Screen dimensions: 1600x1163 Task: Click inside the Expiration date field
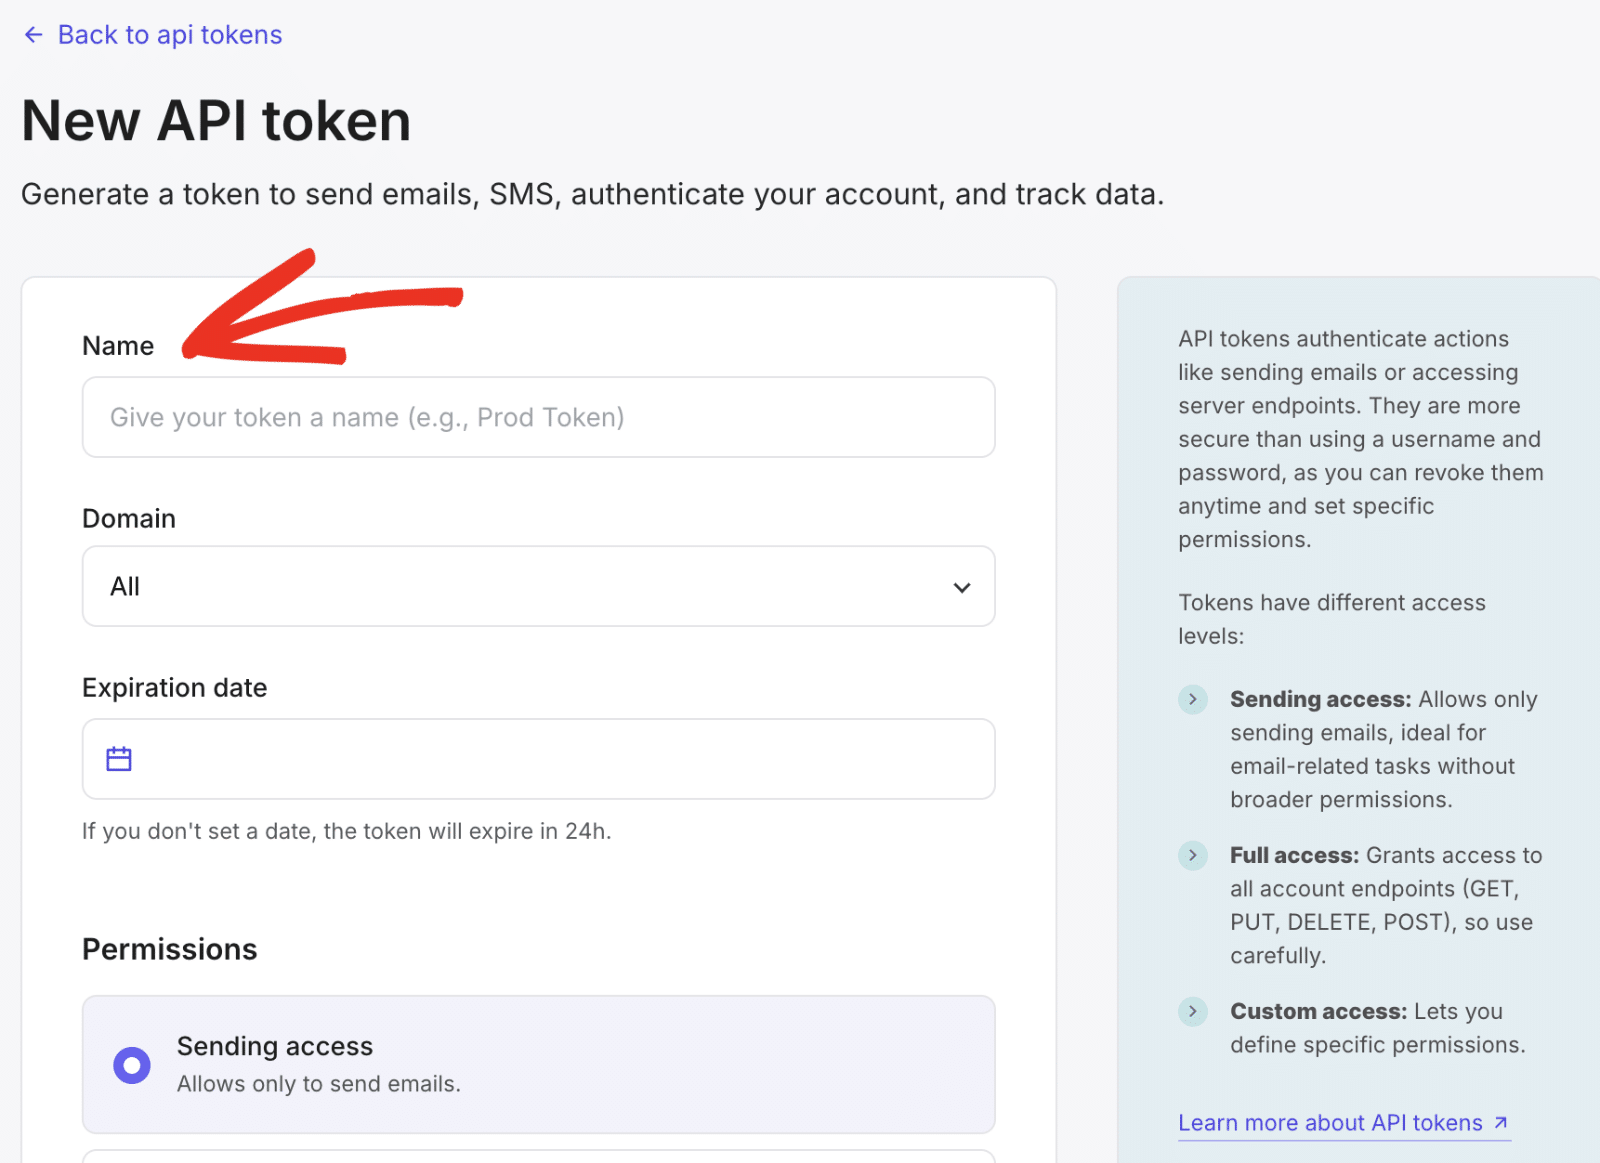(x=560, y=759)
